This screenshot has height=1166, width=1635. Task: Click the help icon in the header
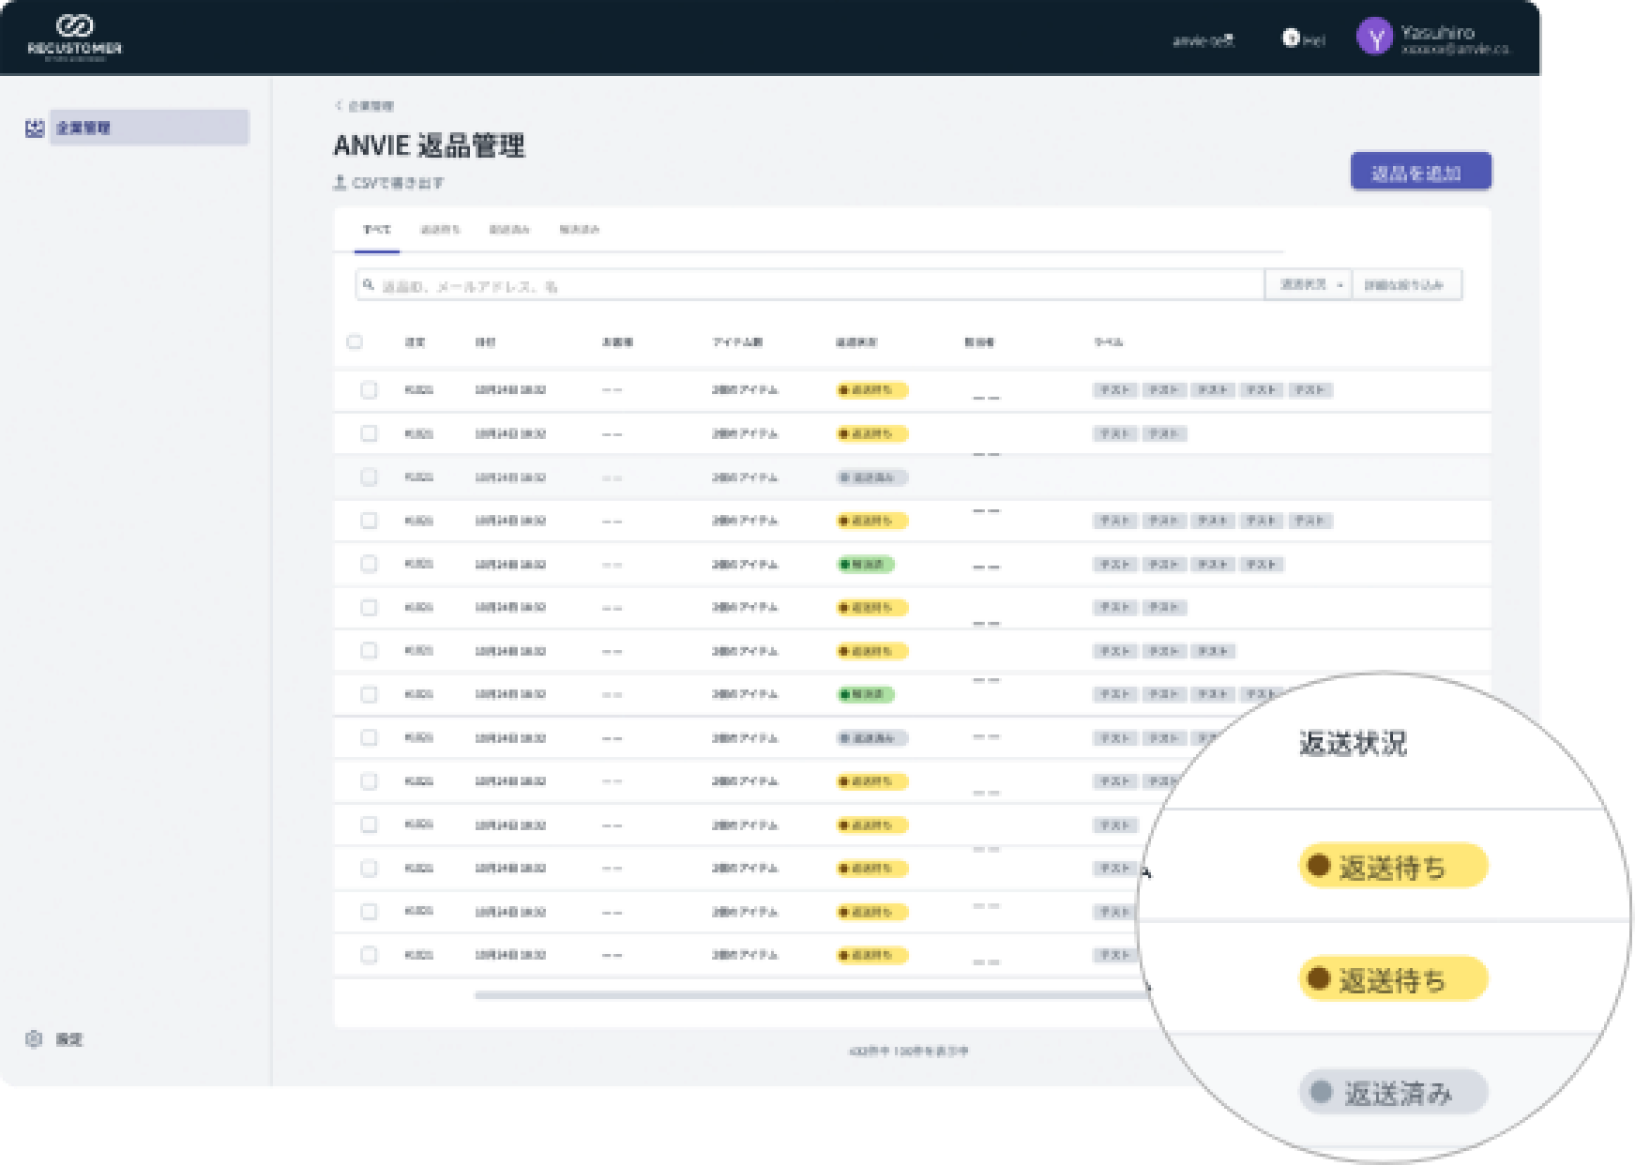1290,38
